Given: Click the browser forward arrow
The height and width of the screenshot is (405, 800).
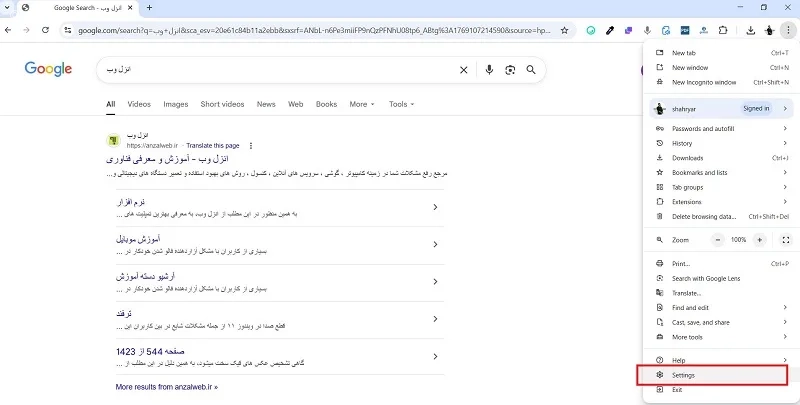Looking at the screenshot, I should (x=27, y=30).
